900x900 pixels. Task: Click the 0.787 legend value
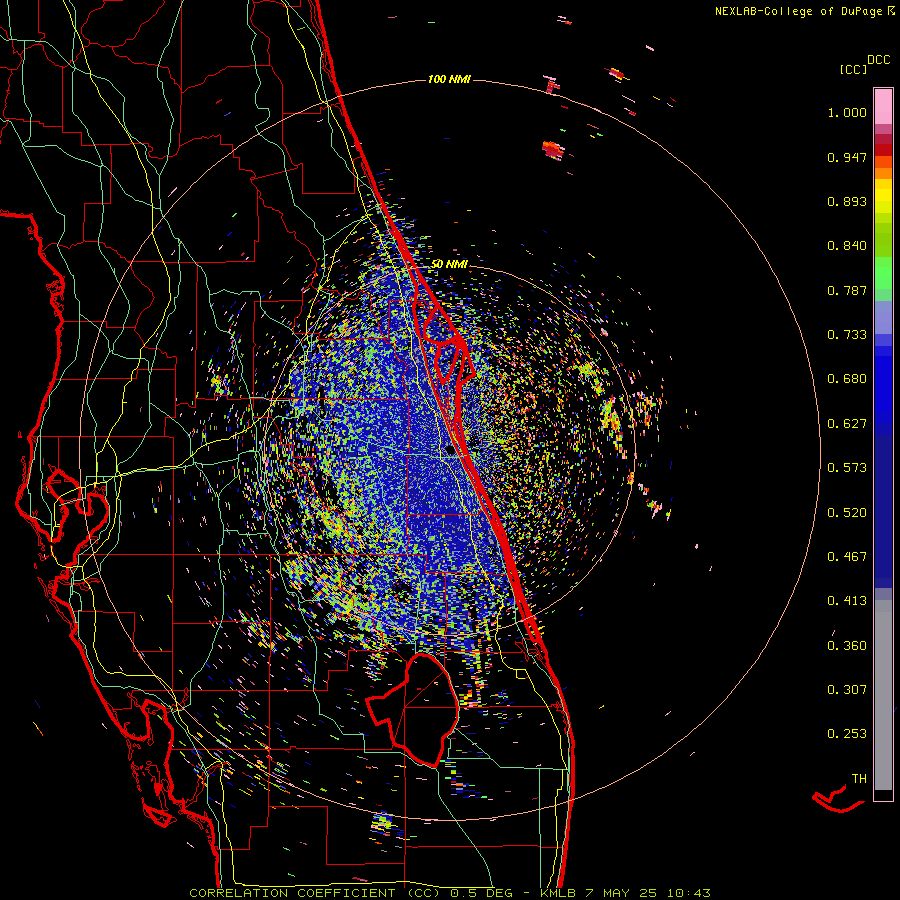[x=847, y=290]
